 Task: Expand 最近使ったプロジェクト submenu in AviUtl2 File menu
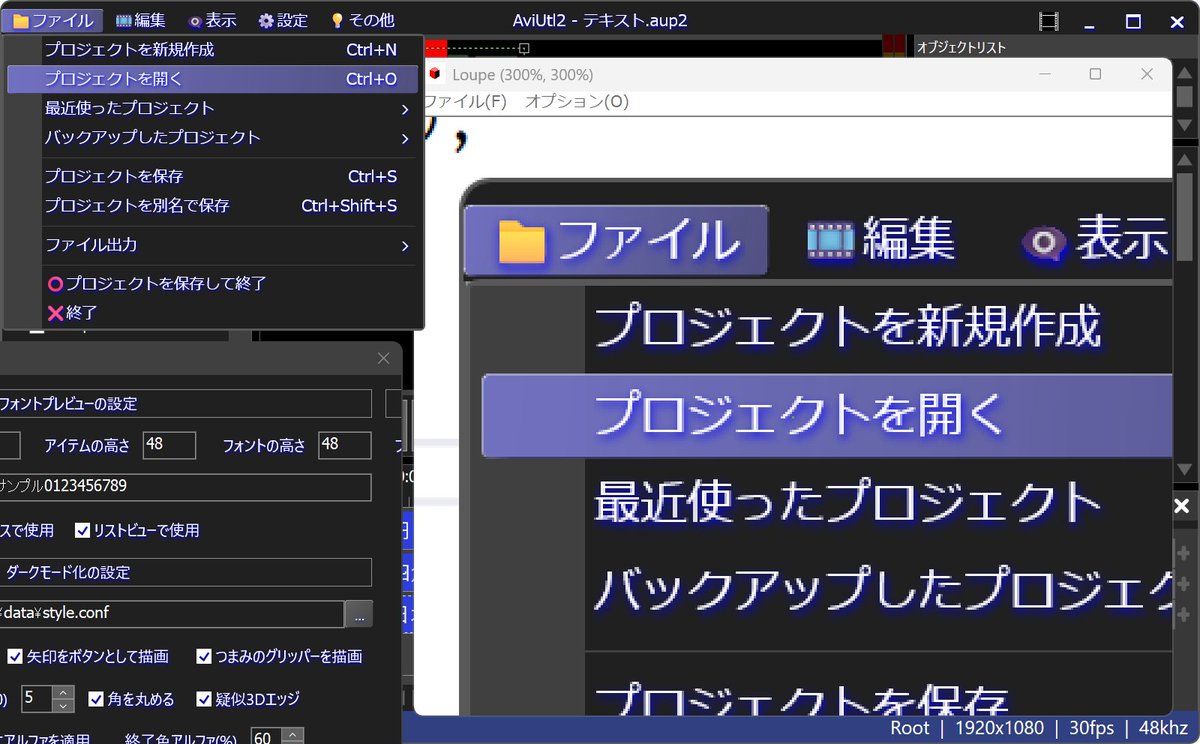point(213,108)
